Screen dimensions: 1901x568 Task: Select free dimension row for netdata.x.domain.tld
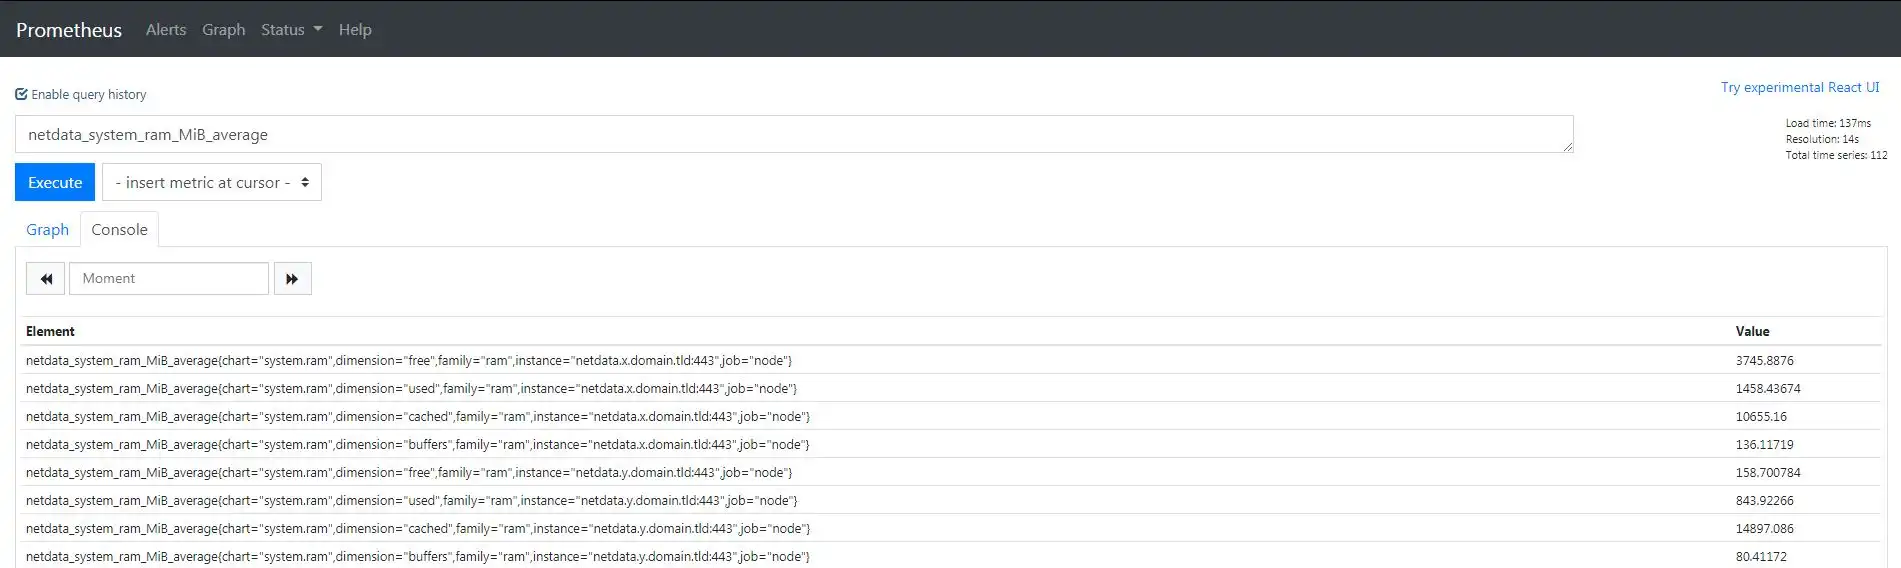click(x=951, y=360)
